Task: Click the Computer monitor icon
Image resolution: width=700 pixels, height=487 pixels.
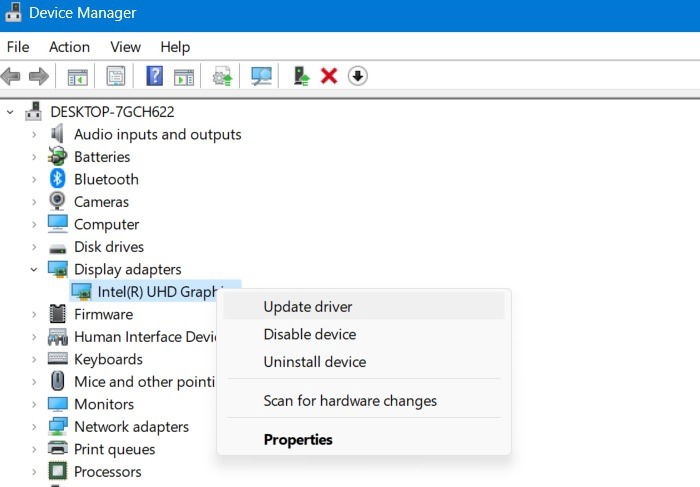Action: coord(58,224)
